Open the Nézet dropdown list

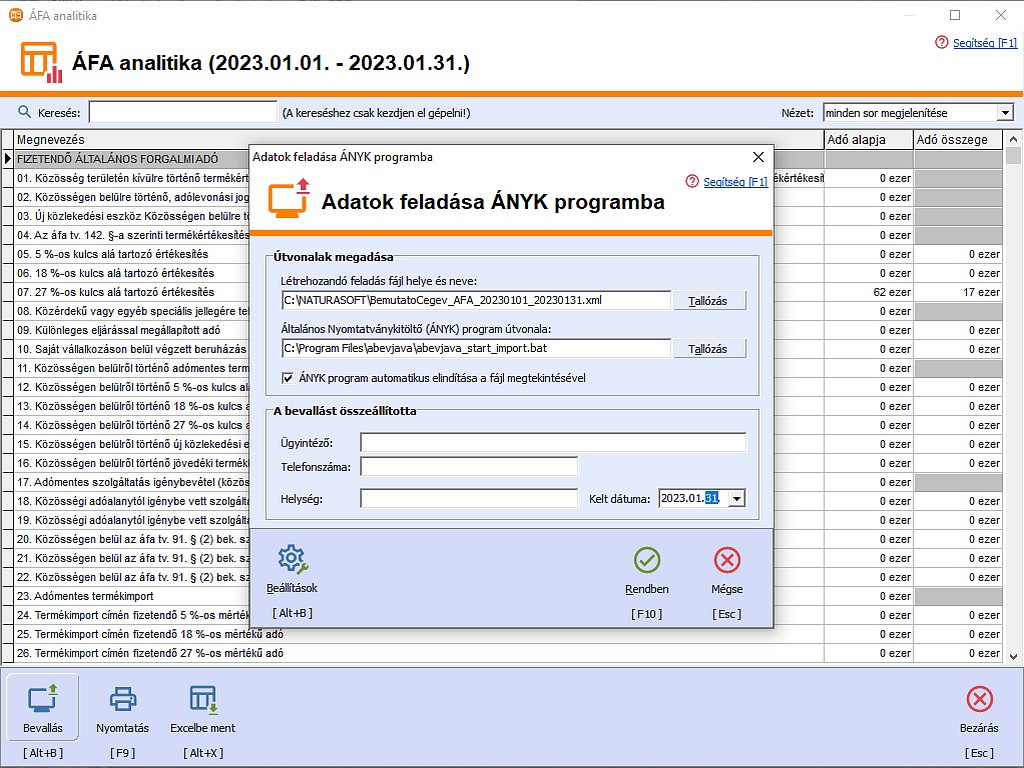pyautogui.click(x=1005, y=113)
